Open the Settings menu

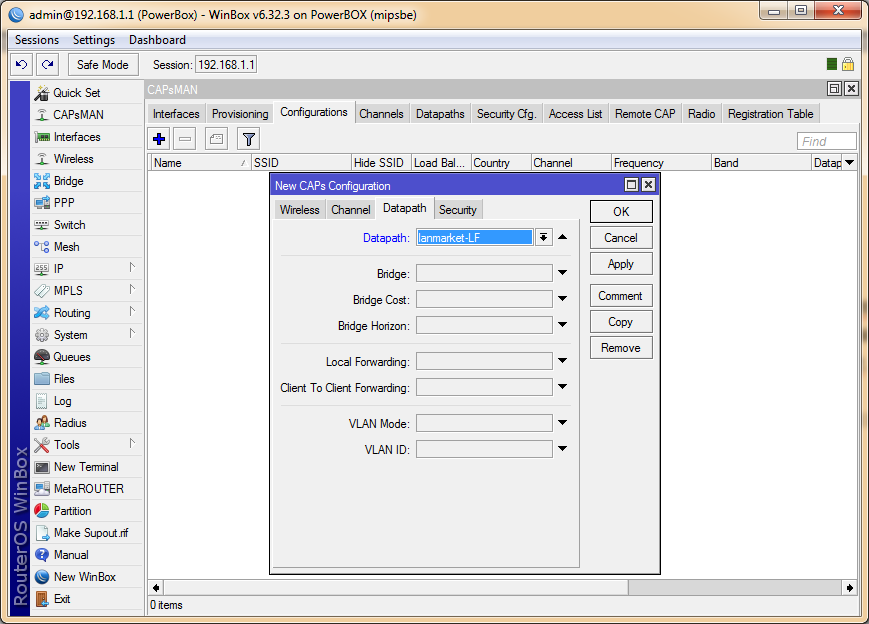point(94,40)
